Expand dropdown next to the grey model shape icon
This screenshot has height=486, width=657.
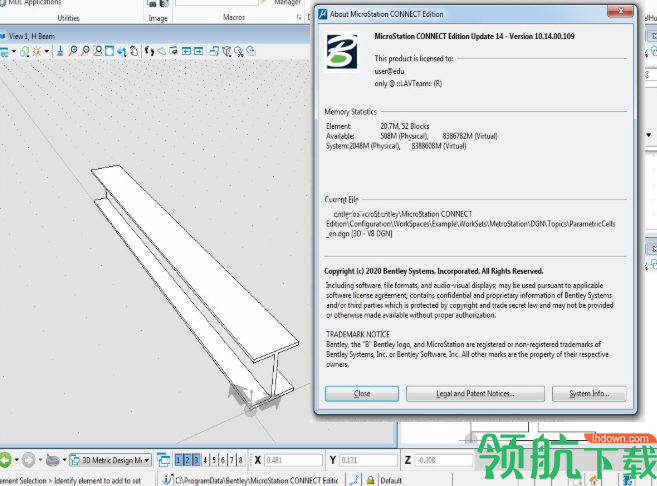[x=64, y=460]
